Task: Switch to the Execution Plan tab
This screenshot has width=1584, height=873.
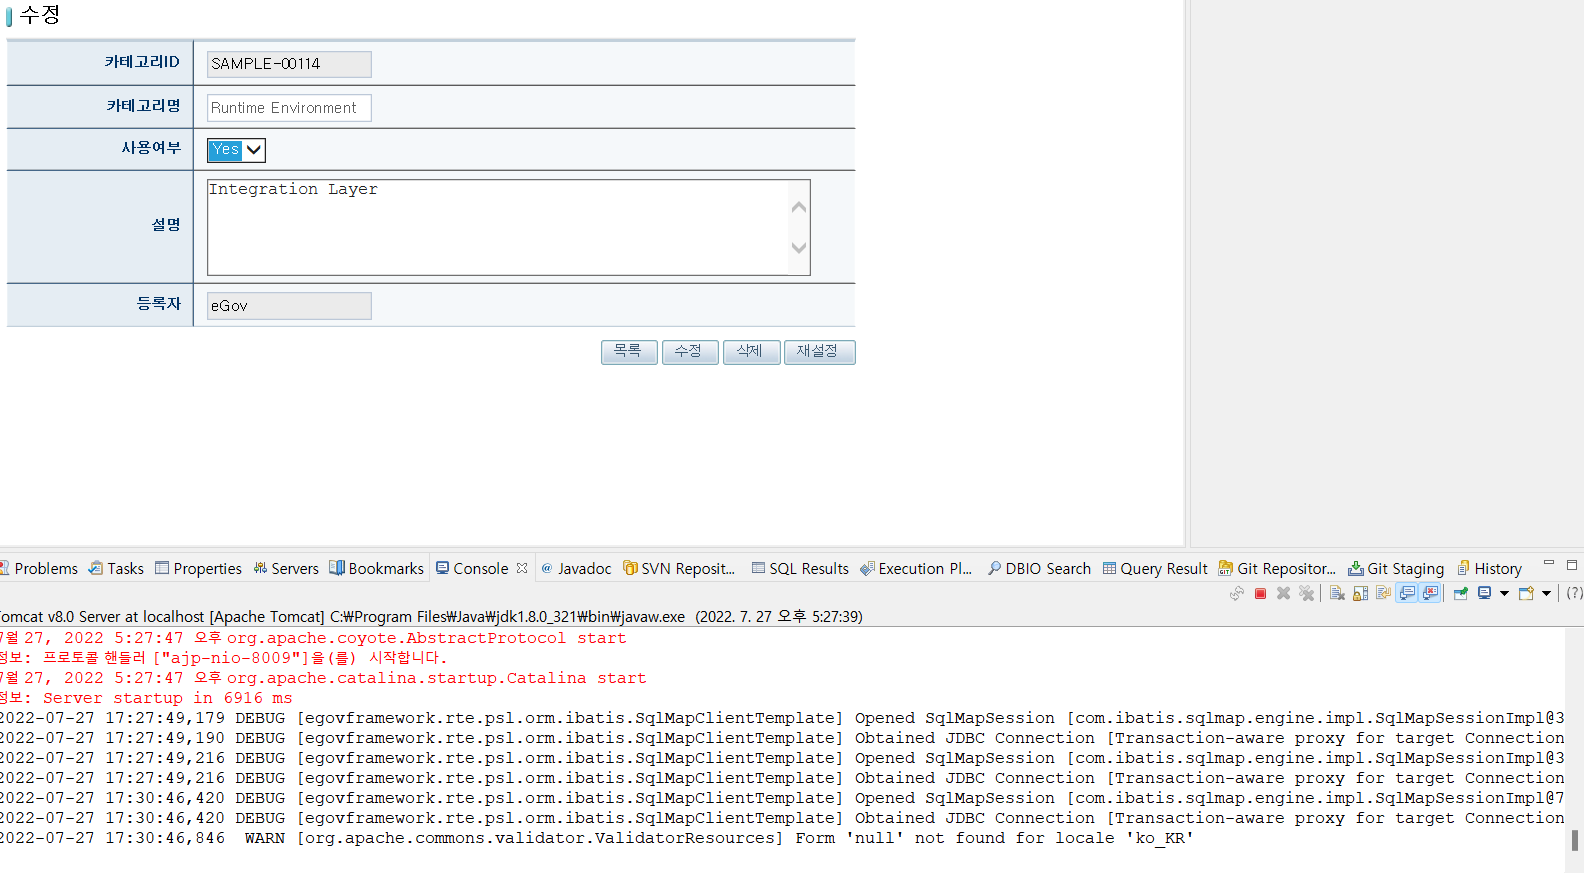Action: point(916,569)
